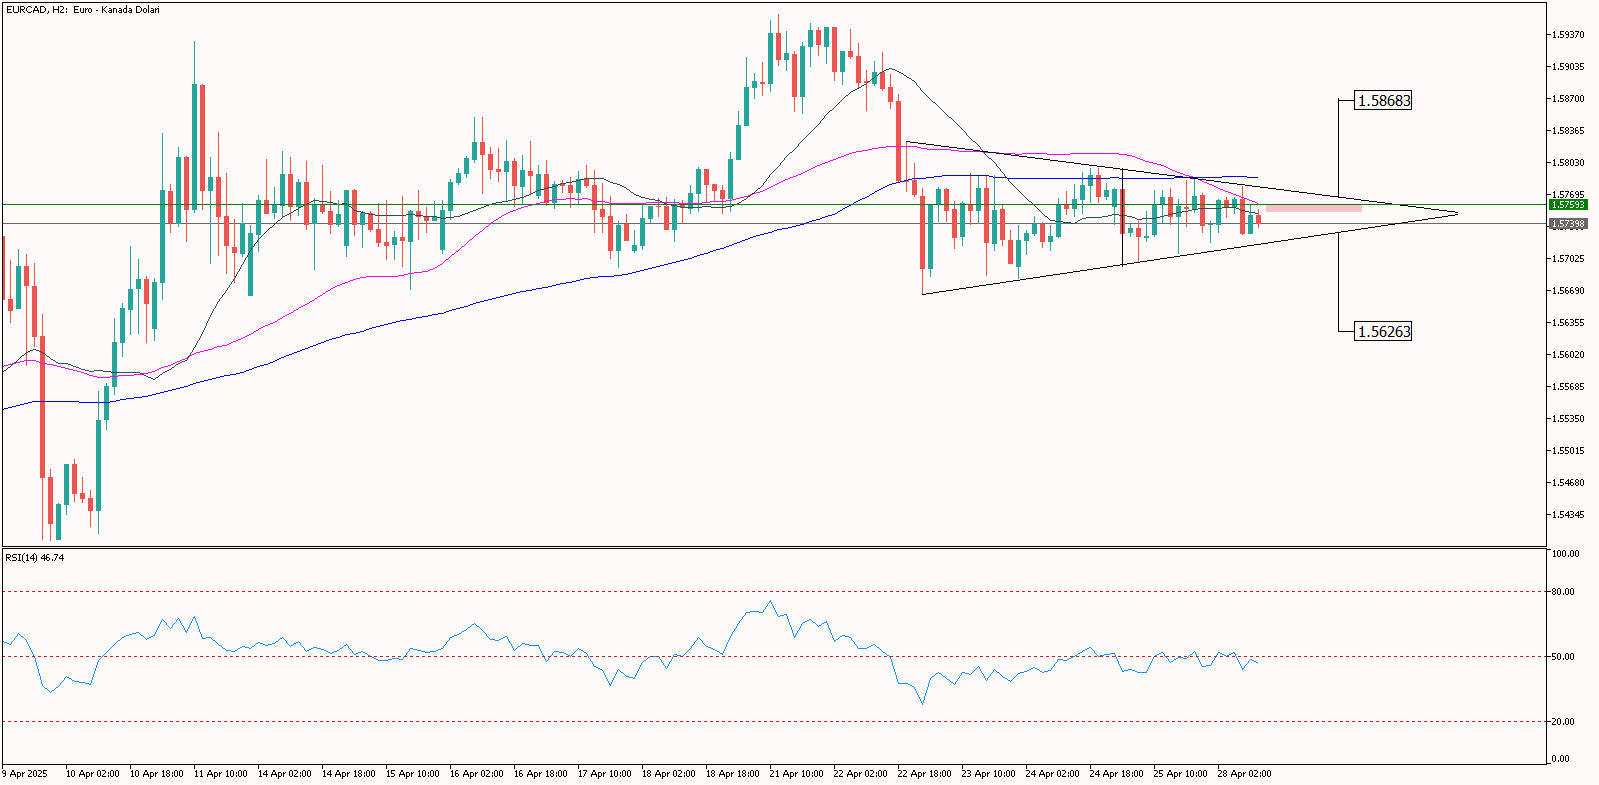This screenshot has height=785, width=1599.
Task: Click the 1.58365 price axis value
Action: pyautogui.click(x=1570, y=131)
